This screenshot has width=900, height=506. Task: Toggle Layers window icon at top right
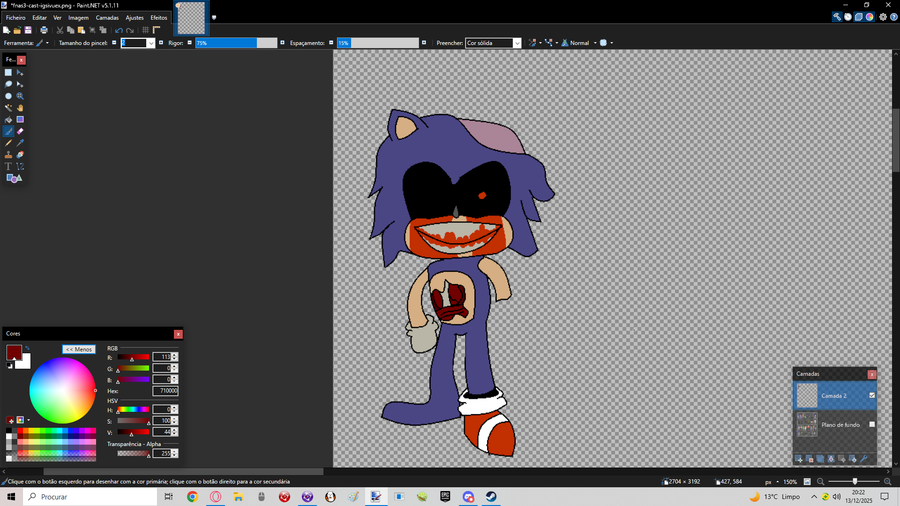[x=859, y=17]
